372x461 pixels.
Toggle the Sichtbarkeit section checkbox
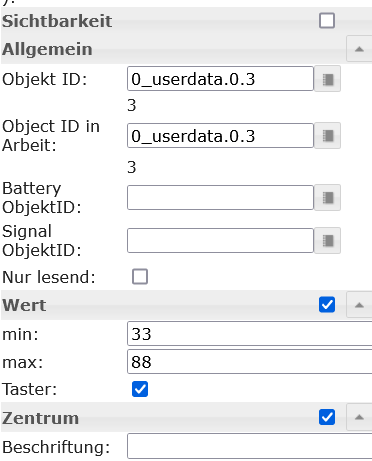coord(327,21)
